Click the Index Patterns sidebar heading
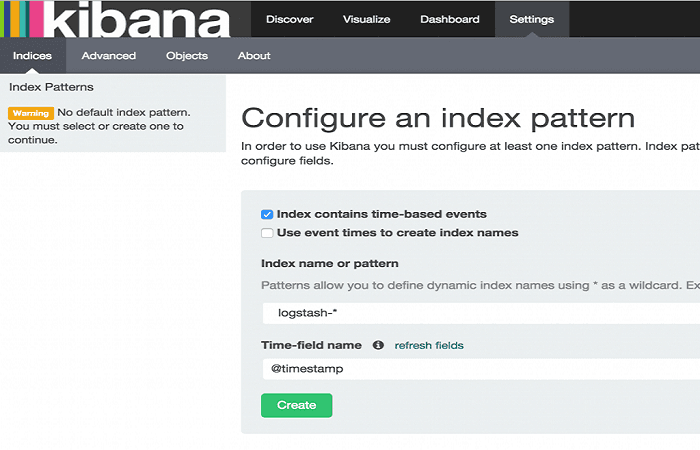Image resolution: width=700 pixels, height=450 pixels. 51,87
